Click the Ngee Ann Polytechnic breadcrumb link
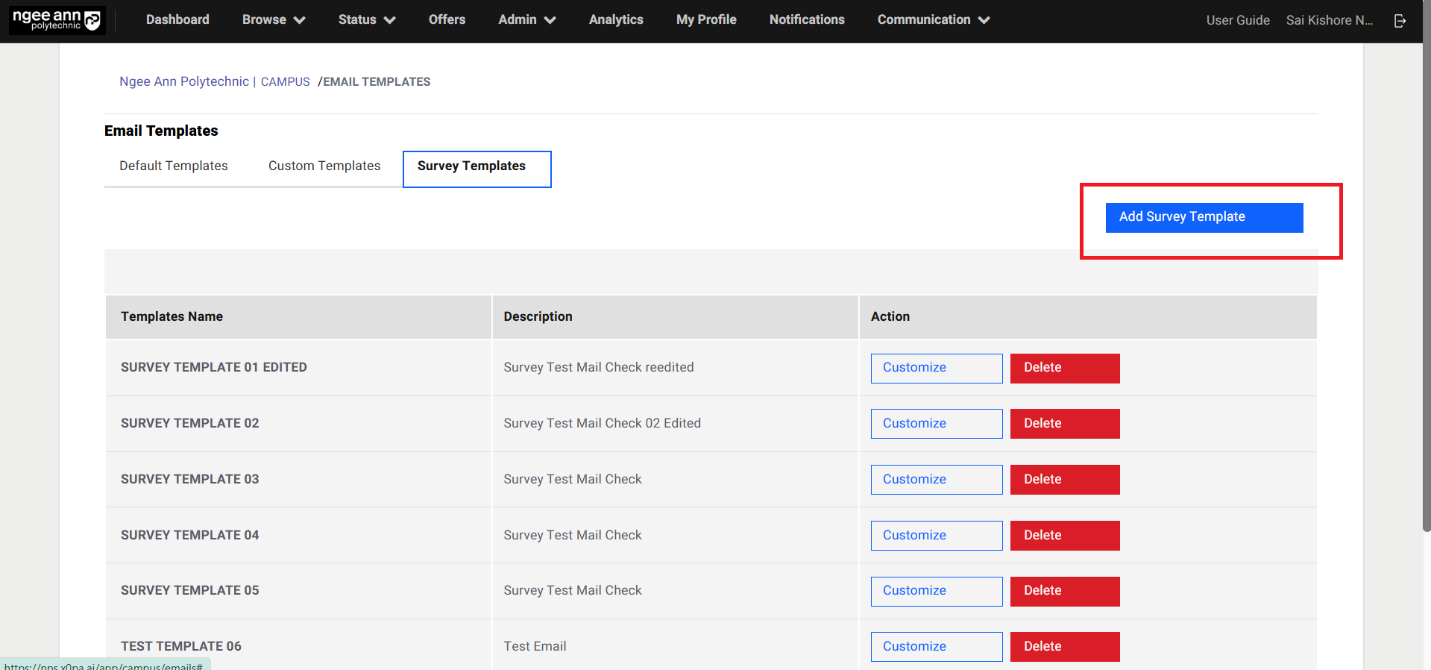 coord(184,82)
